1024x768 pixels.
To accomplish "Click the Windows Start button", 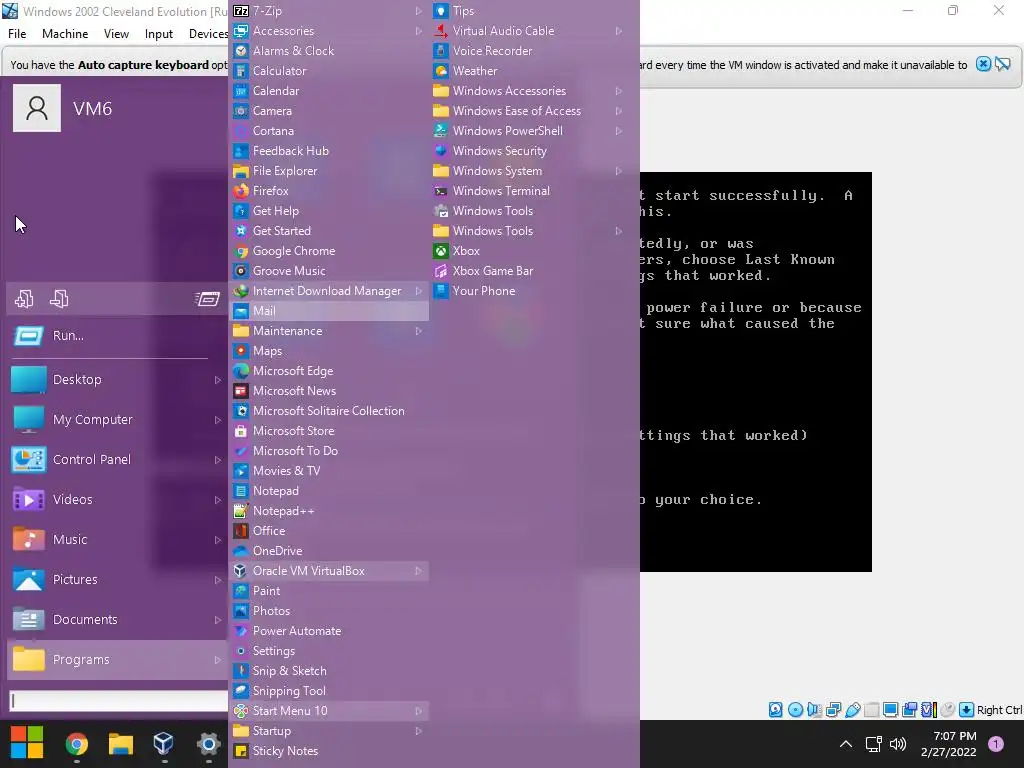I will point(27,743).
